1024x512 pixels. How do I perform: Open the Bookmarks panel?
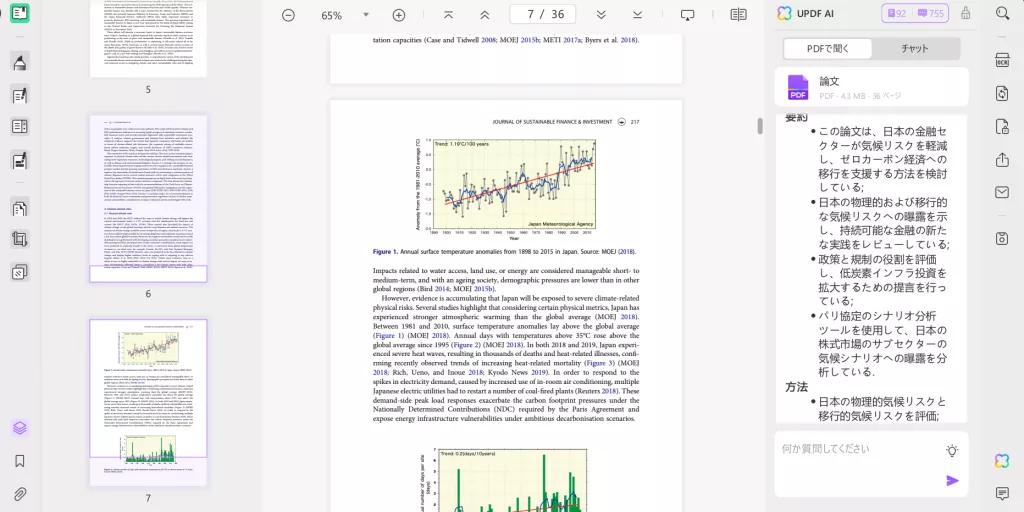click(x=20, y=461)
